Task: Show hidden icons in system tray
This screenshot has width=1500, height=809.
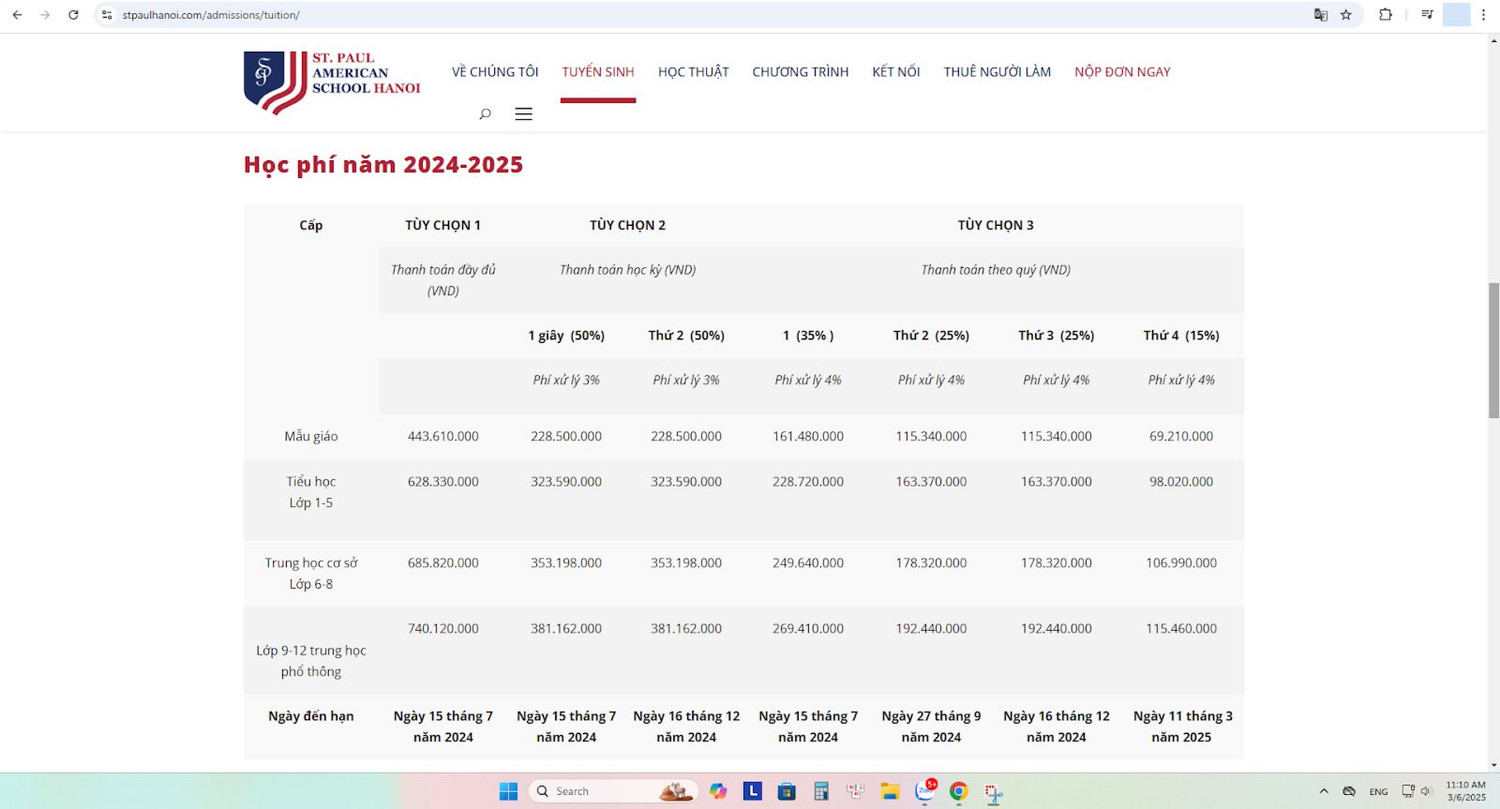Action: click(x=1324, y=791)
